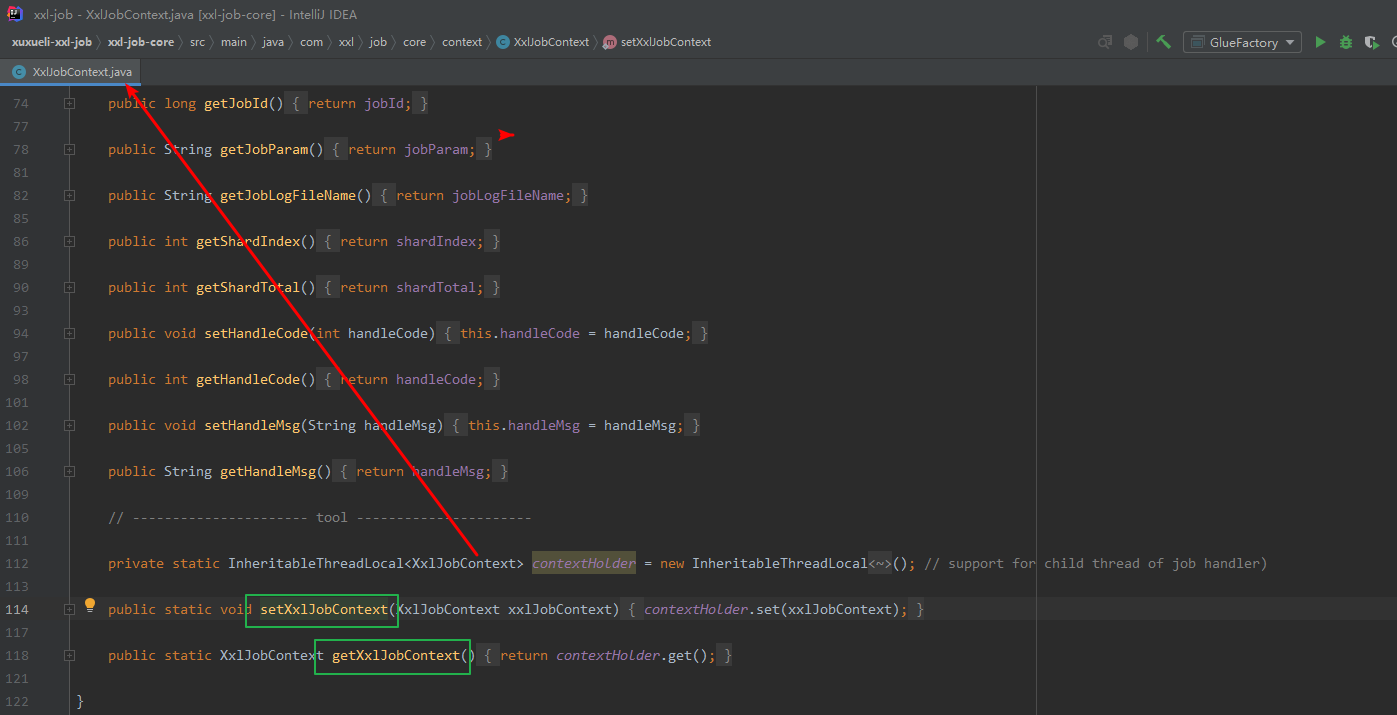Click the java breadcrumb
1397x715 pixels.
point(273,42)
